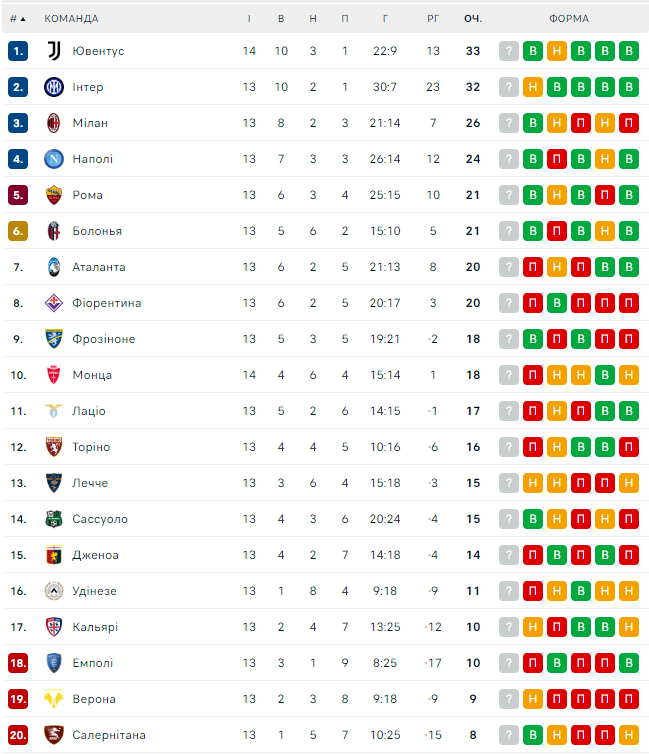Viewport: 649px width, 754px height.
Task: Click the Fiorentina club logo
Action: [x=53, y=303]
